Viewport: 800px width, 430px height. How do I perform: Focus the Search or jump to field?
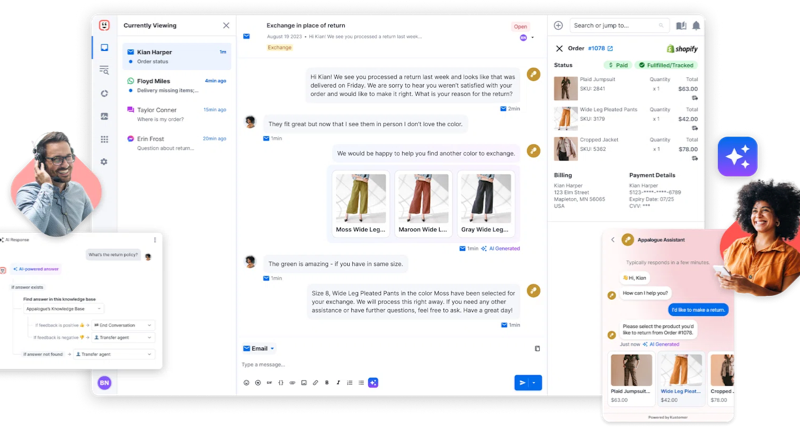click(619, 26)
